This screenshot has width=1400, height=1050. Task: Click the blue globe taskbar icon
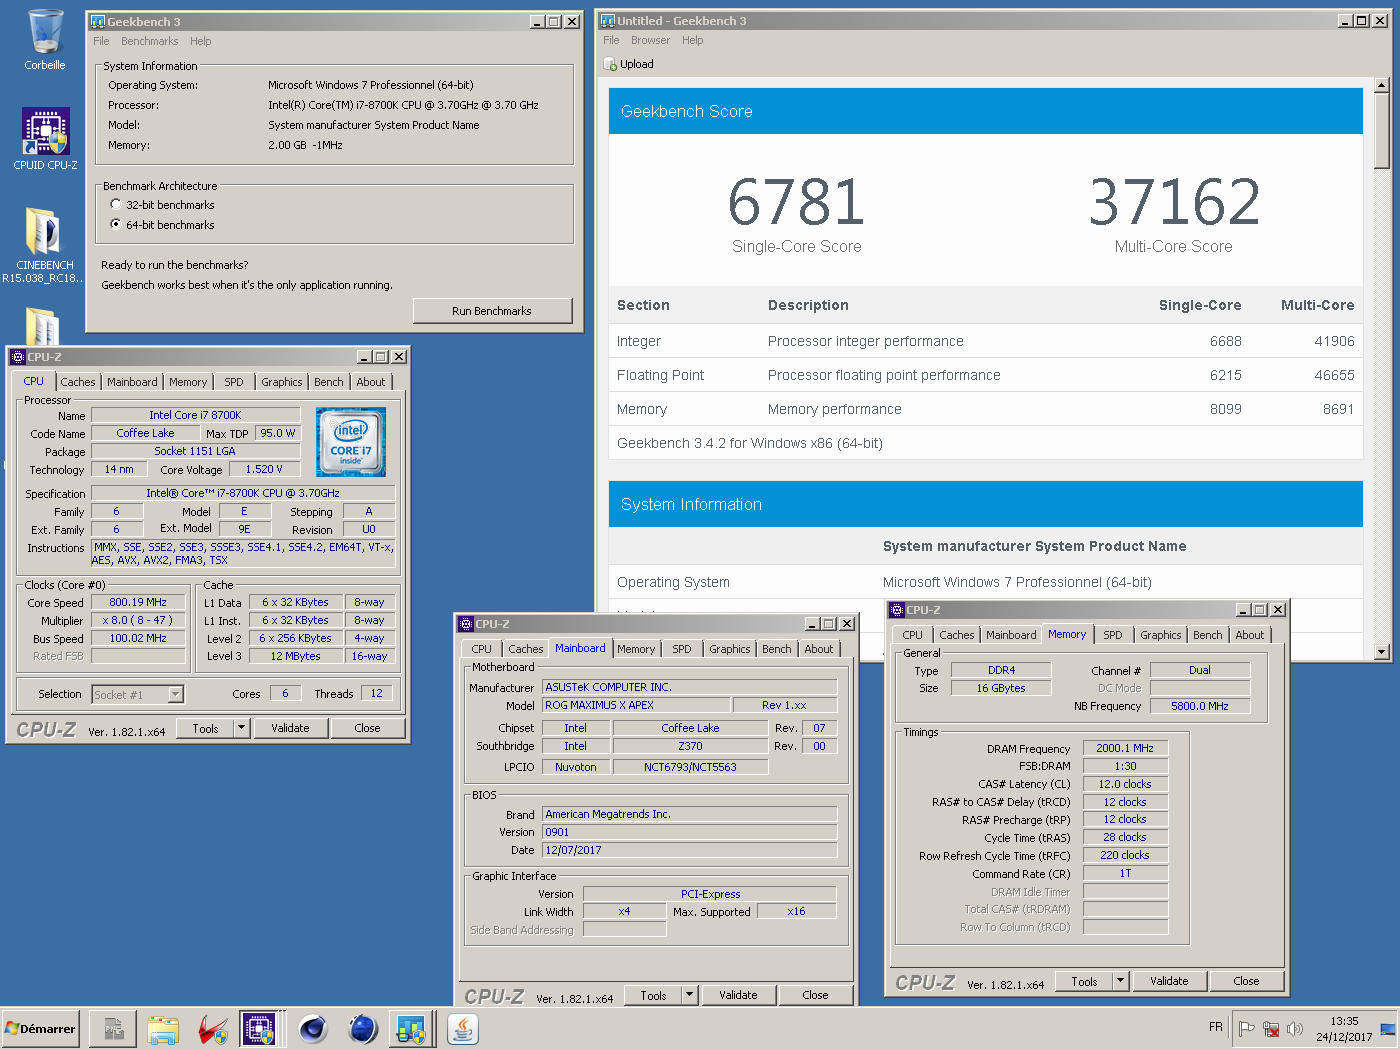click(362, 1029)
